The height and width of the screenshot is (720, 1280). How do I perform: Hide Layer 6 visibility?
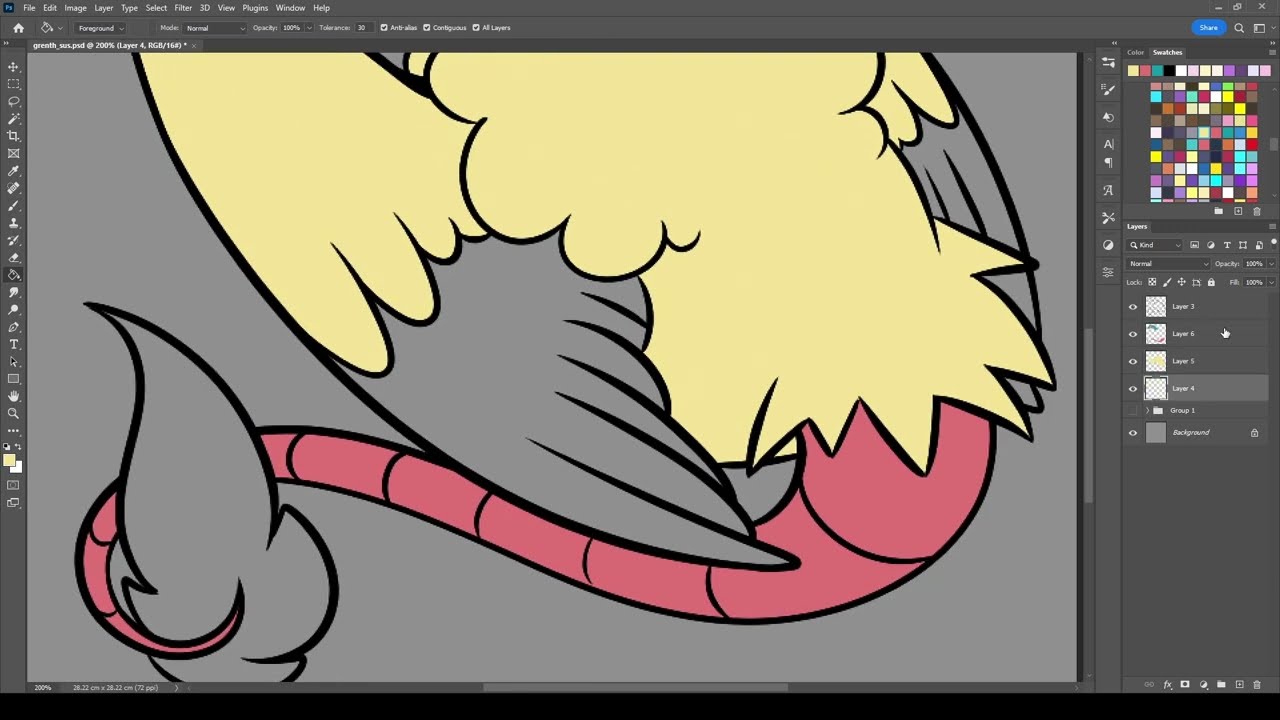pyautogui.click(x=1133, y=334)
